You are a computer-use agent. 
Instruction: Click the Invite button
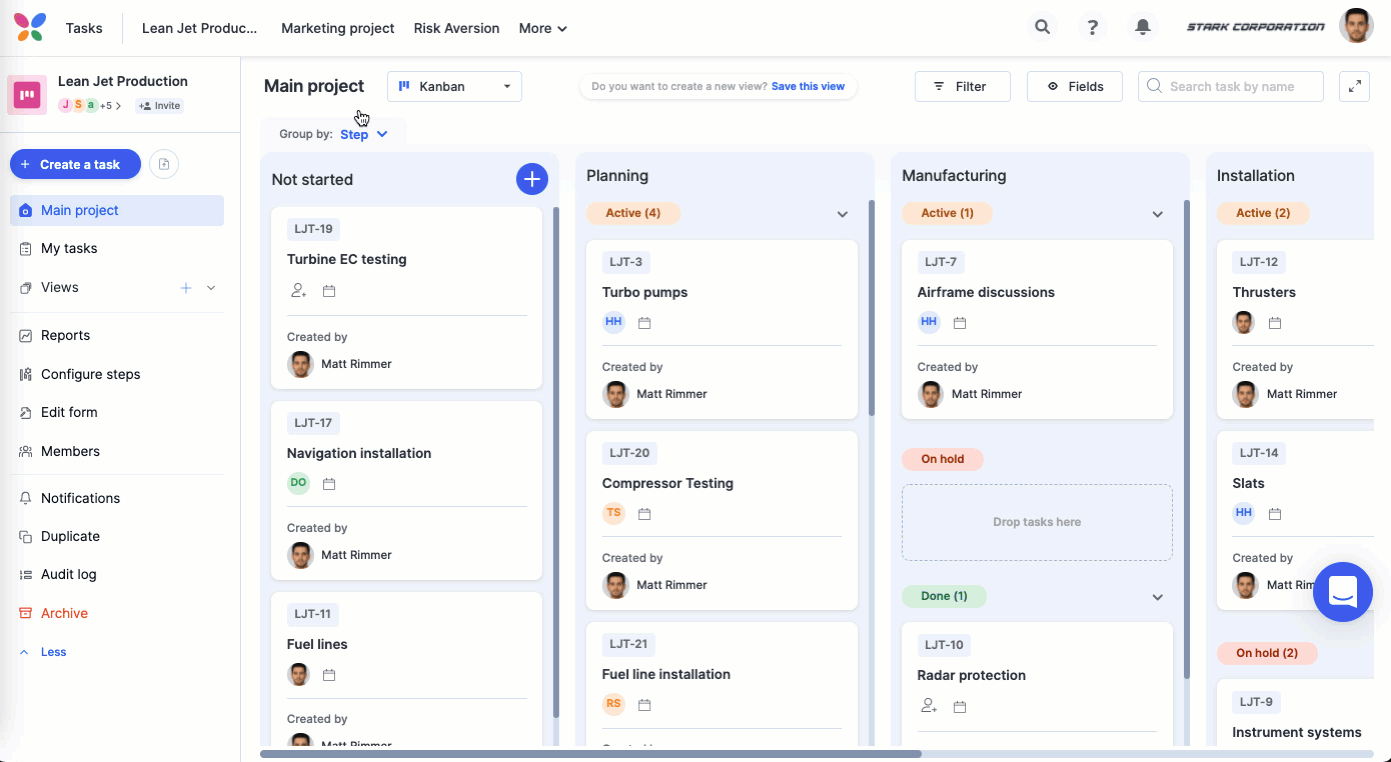[159, 106]
